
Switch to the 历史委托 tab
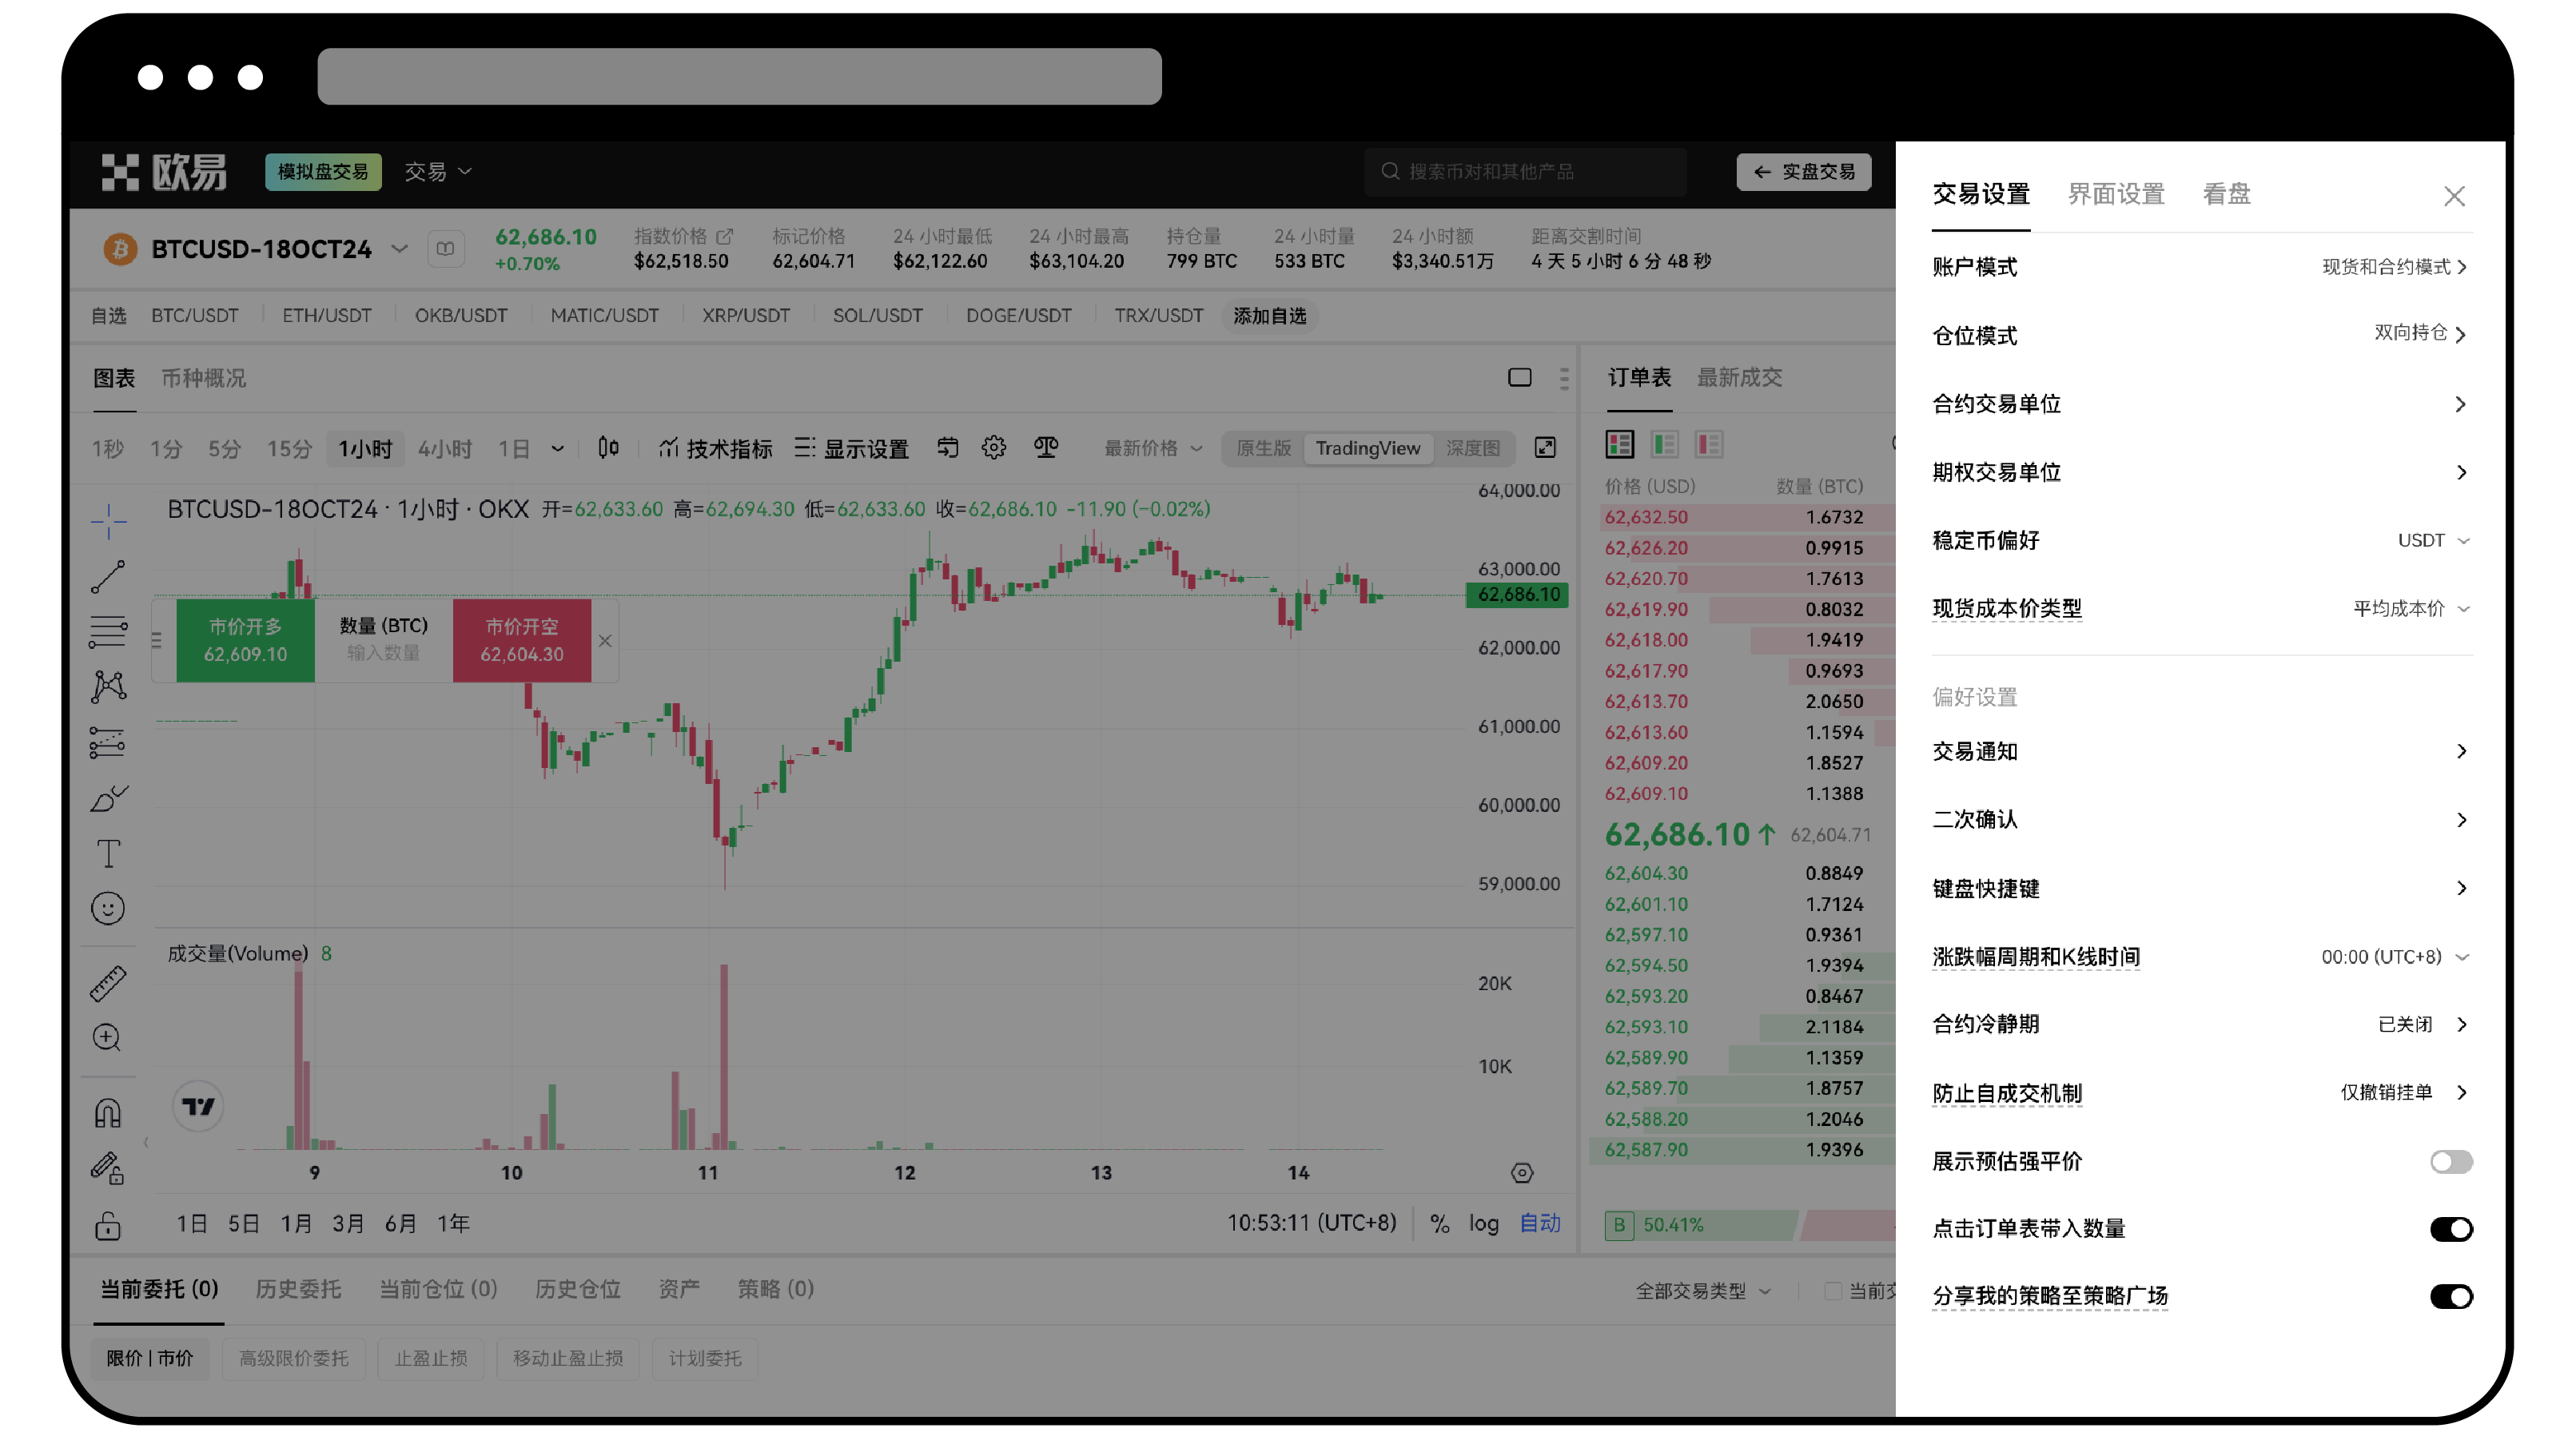tap(298, 1289)
